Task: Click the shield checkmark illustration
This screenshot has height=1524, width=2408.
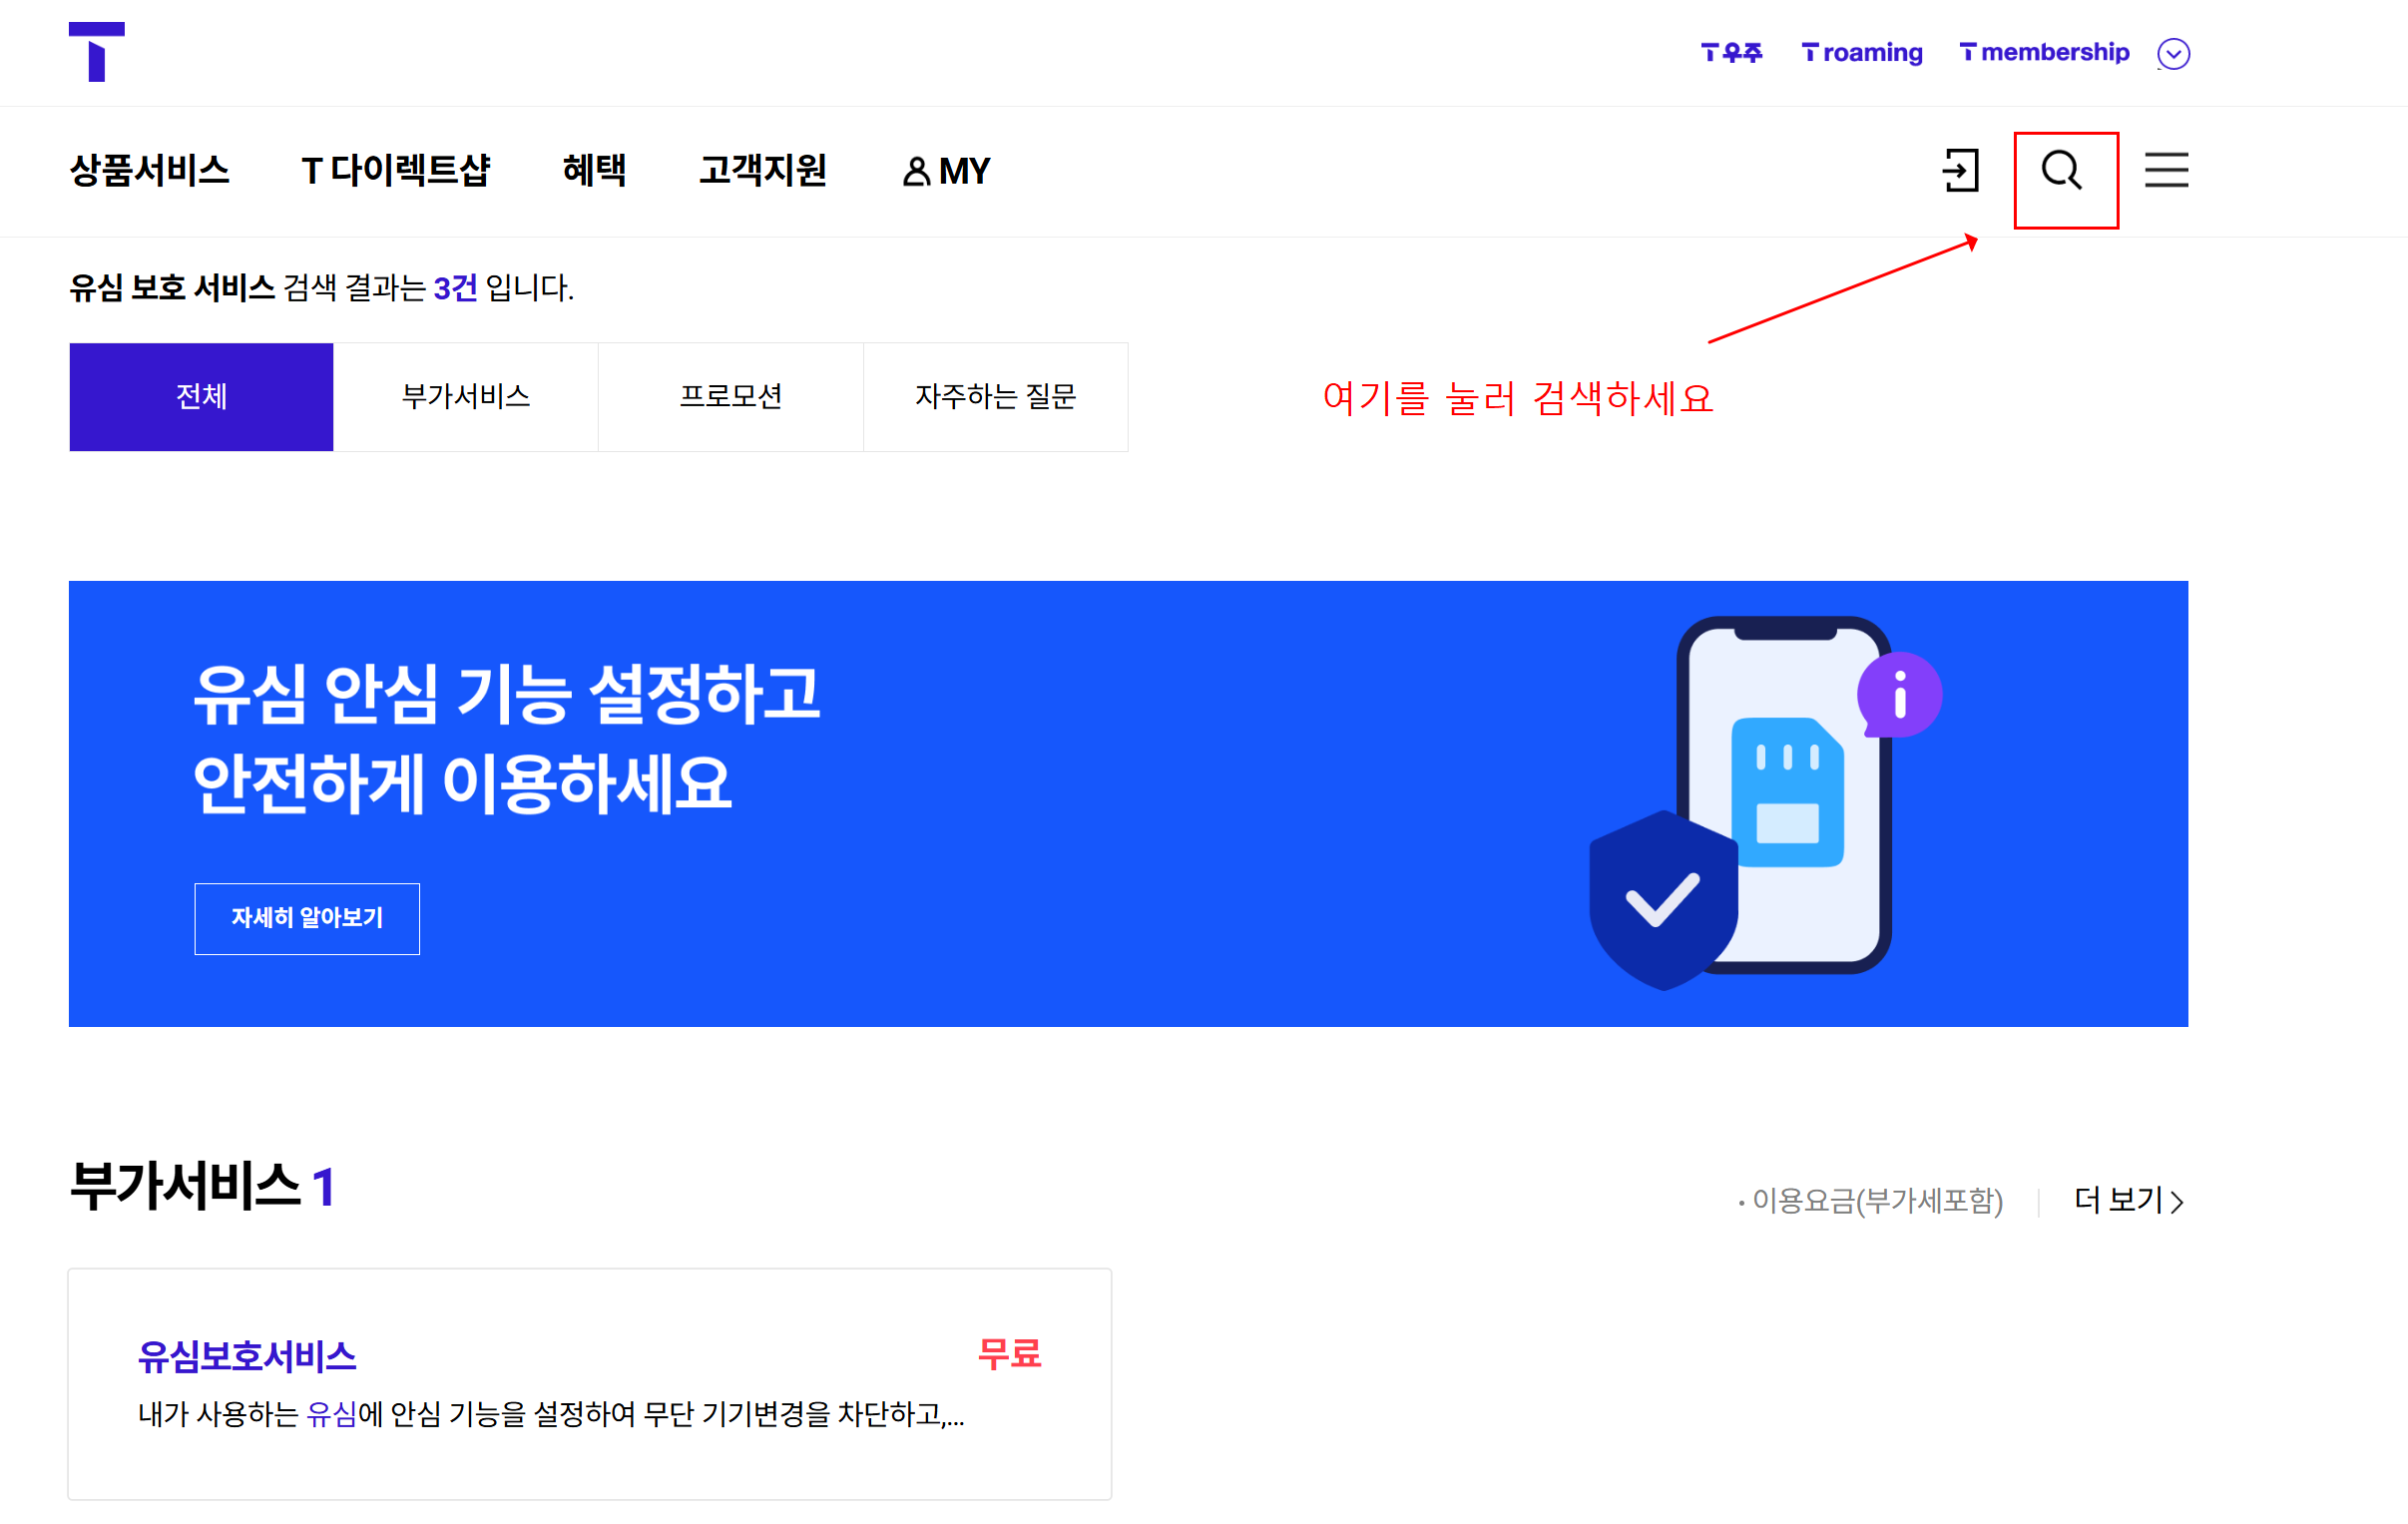Action: pyautogui.click(x=1663, y=900)
